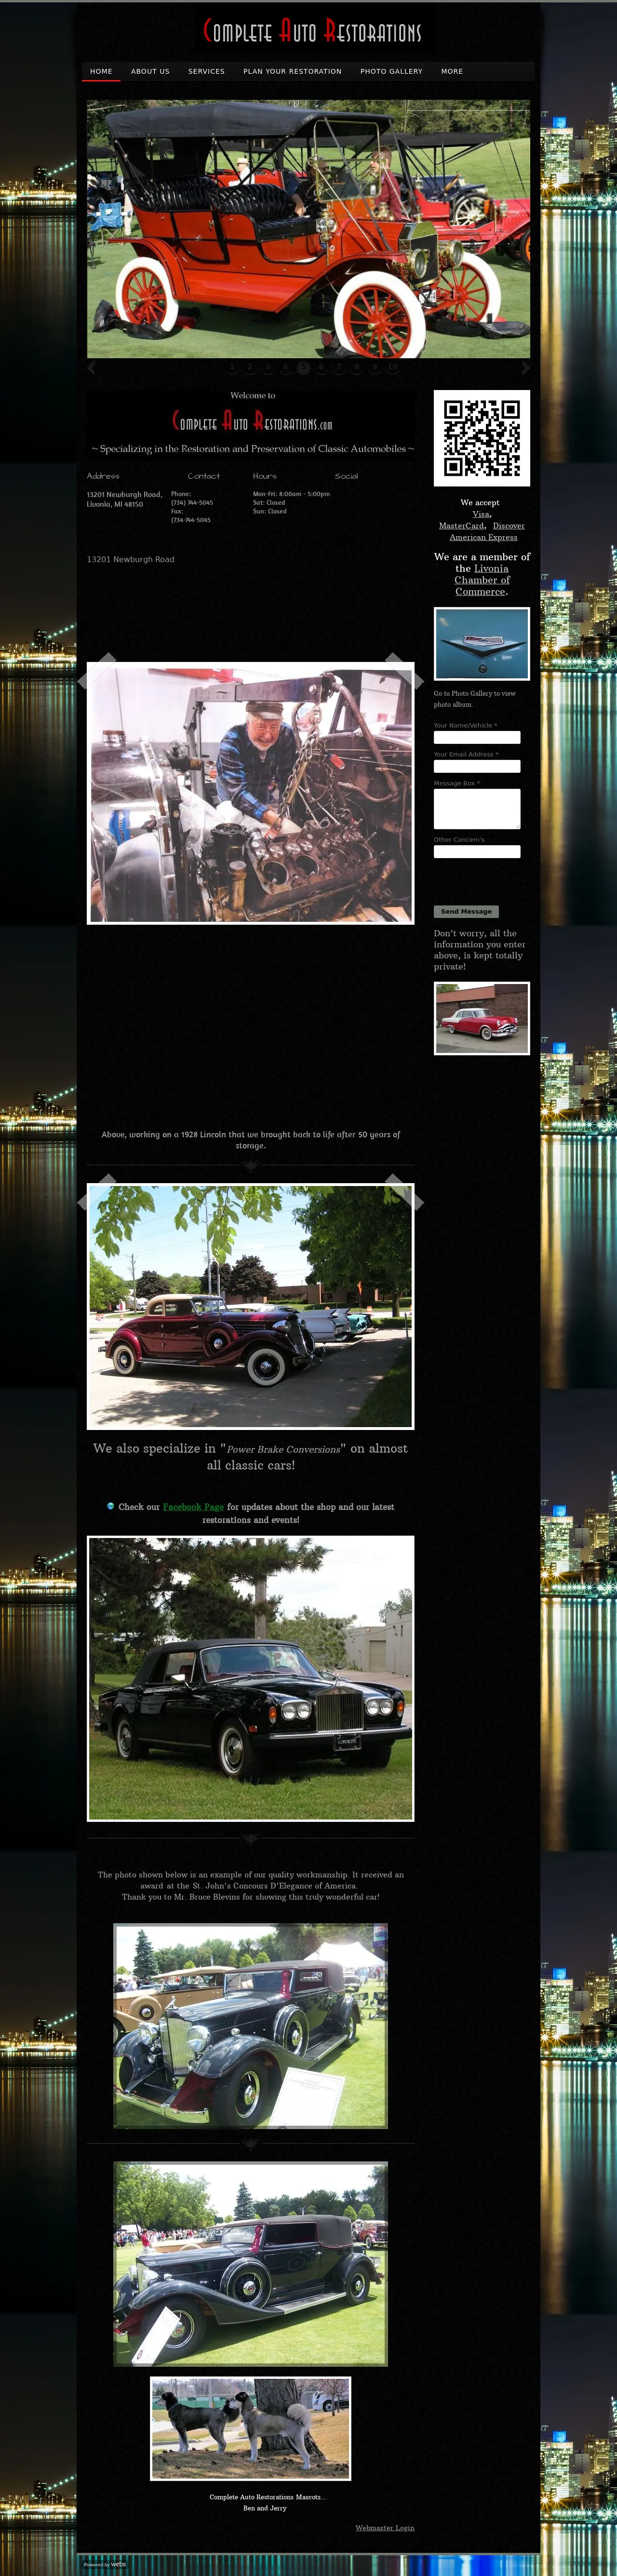
Task: Click the Complete Auto Restorations header logo
Action: 312,31
